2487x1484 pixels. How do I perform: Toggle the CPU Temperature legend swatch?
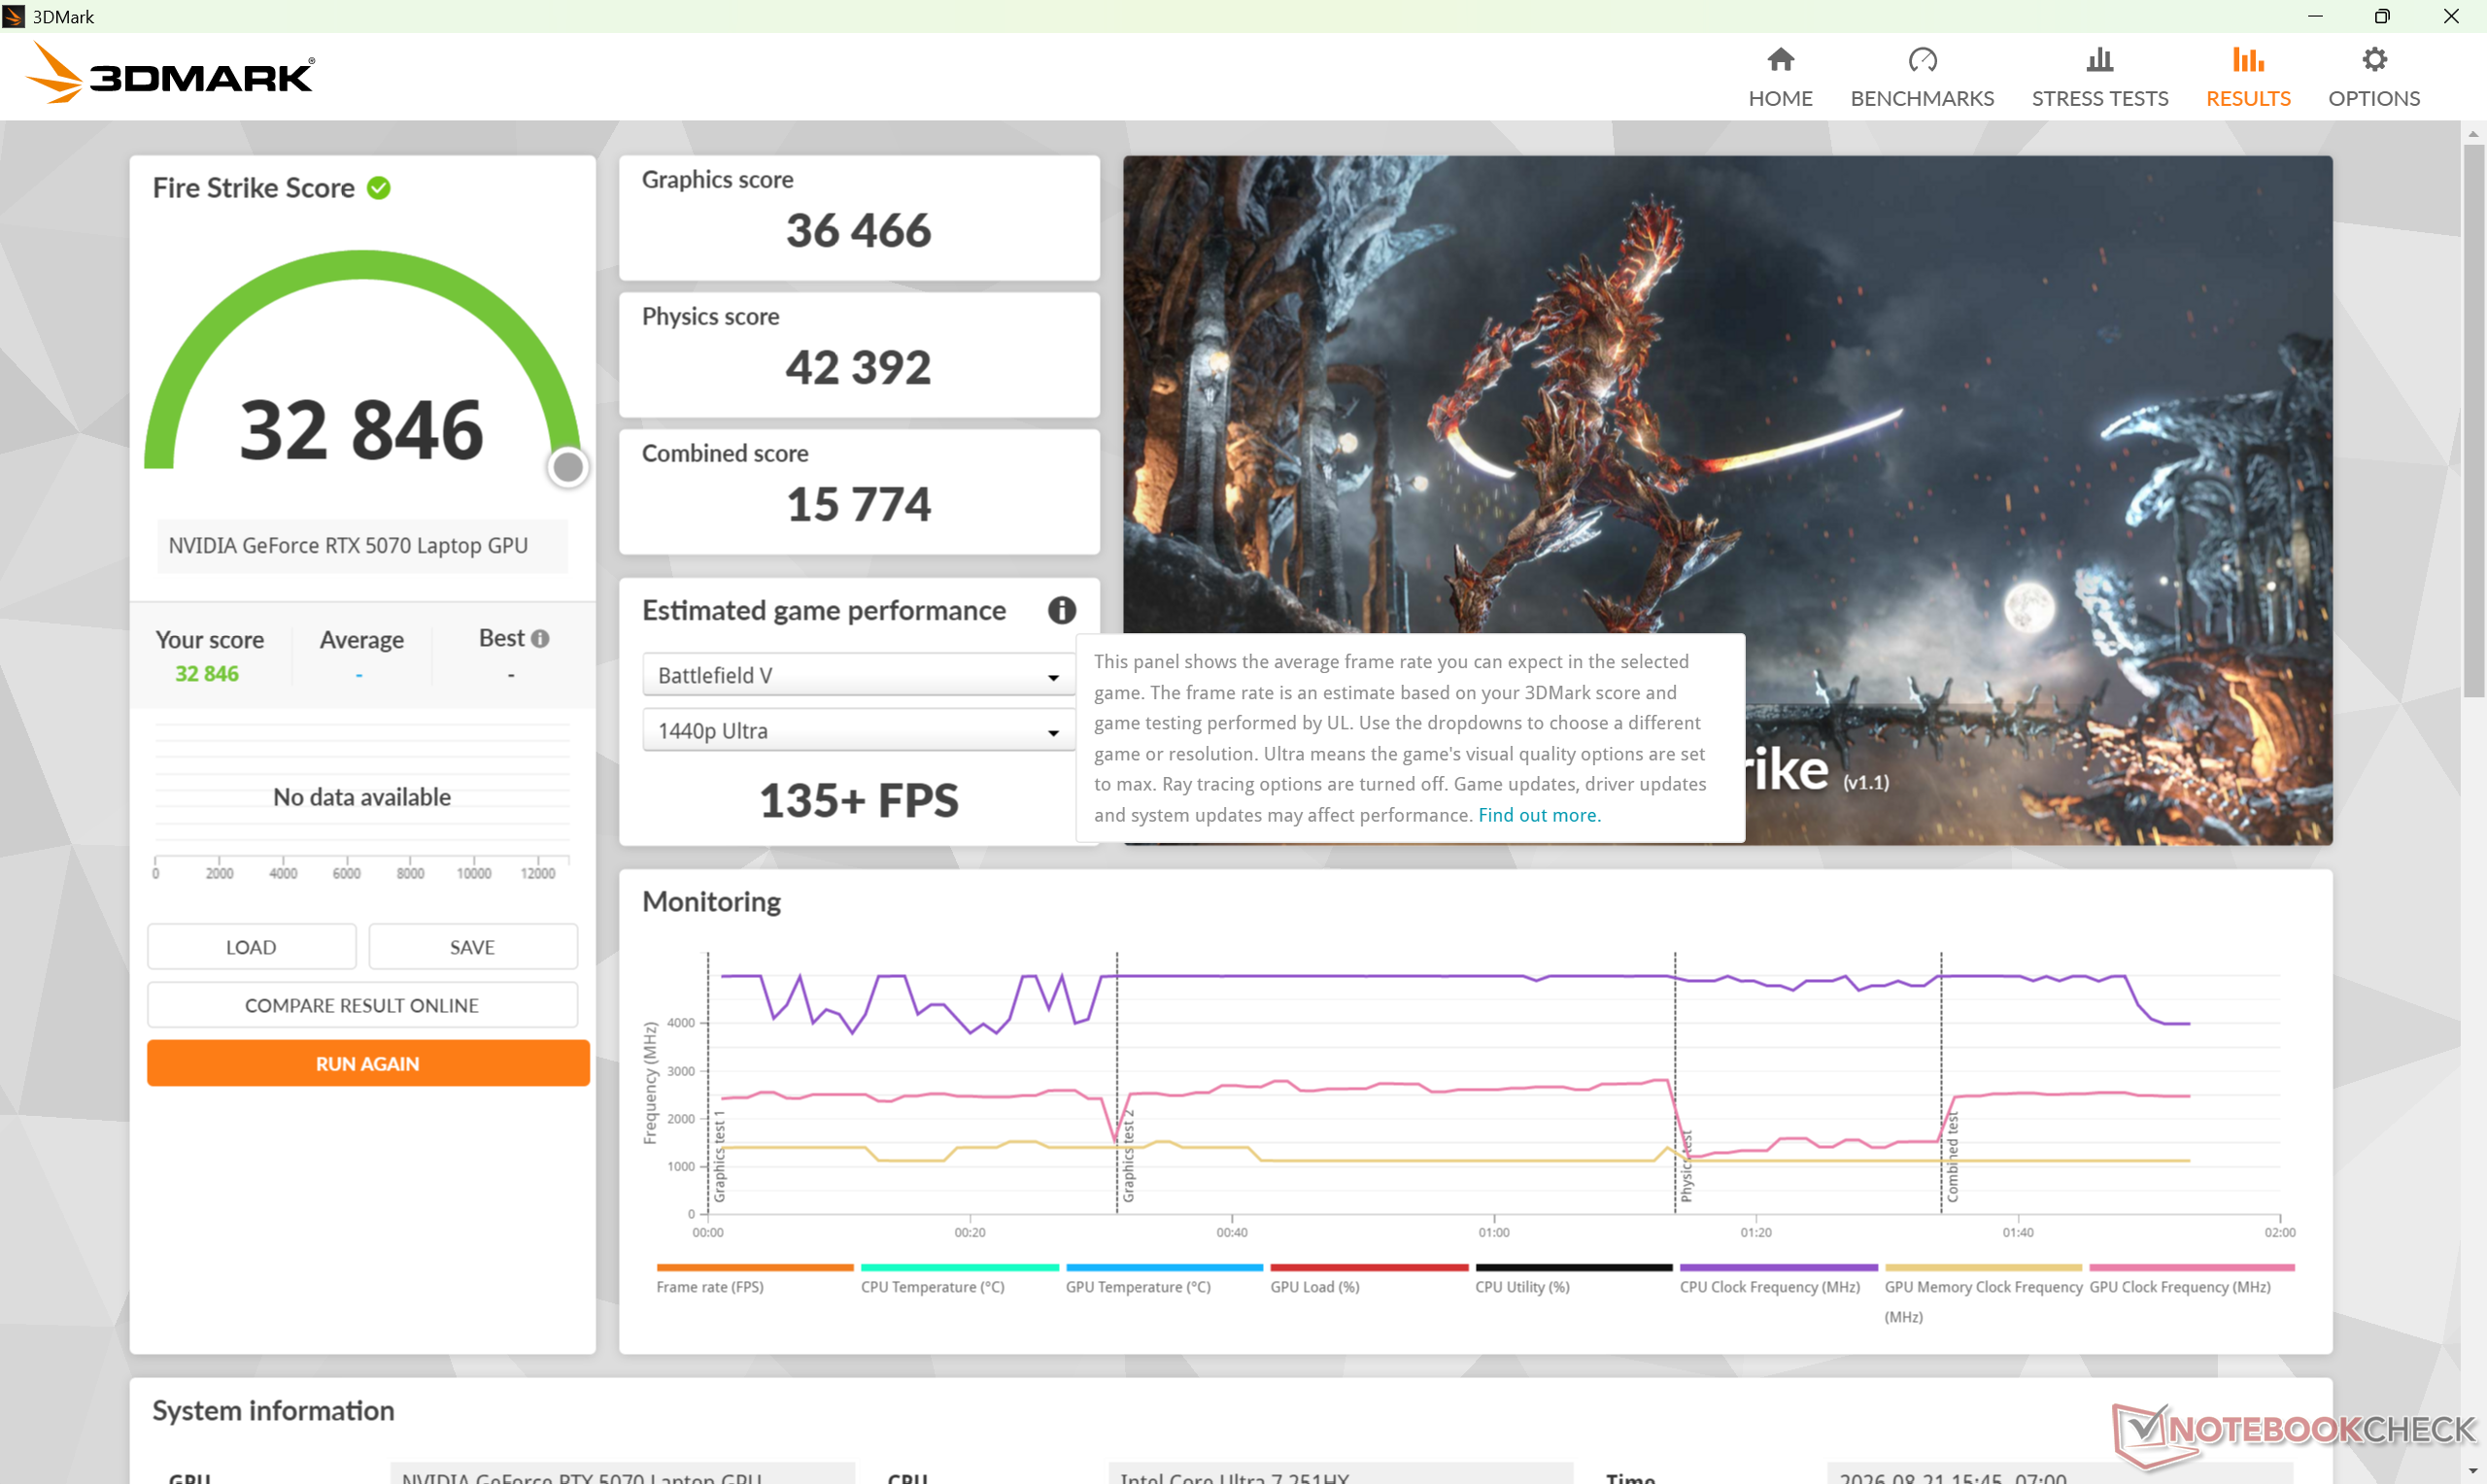pyautogui.click(x=960, y=1268)
